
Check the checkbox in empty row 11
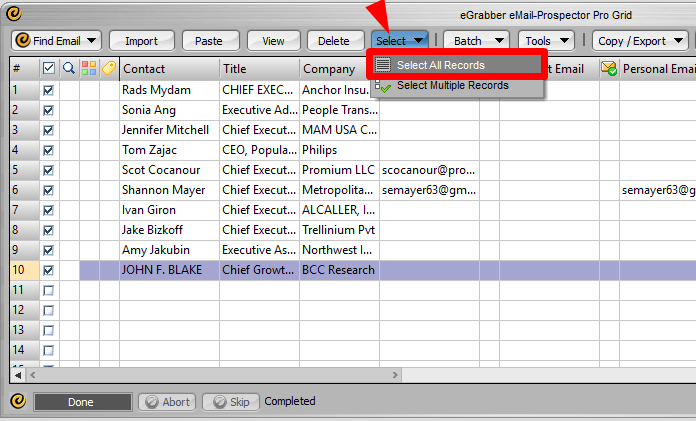click(49, 290)
